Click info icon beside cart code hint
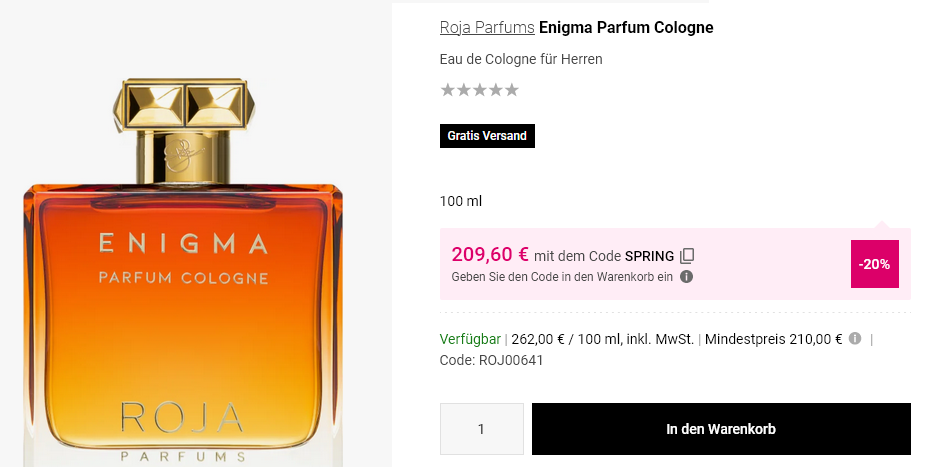Viewport: 928px width, 467px height. [687, 277]
